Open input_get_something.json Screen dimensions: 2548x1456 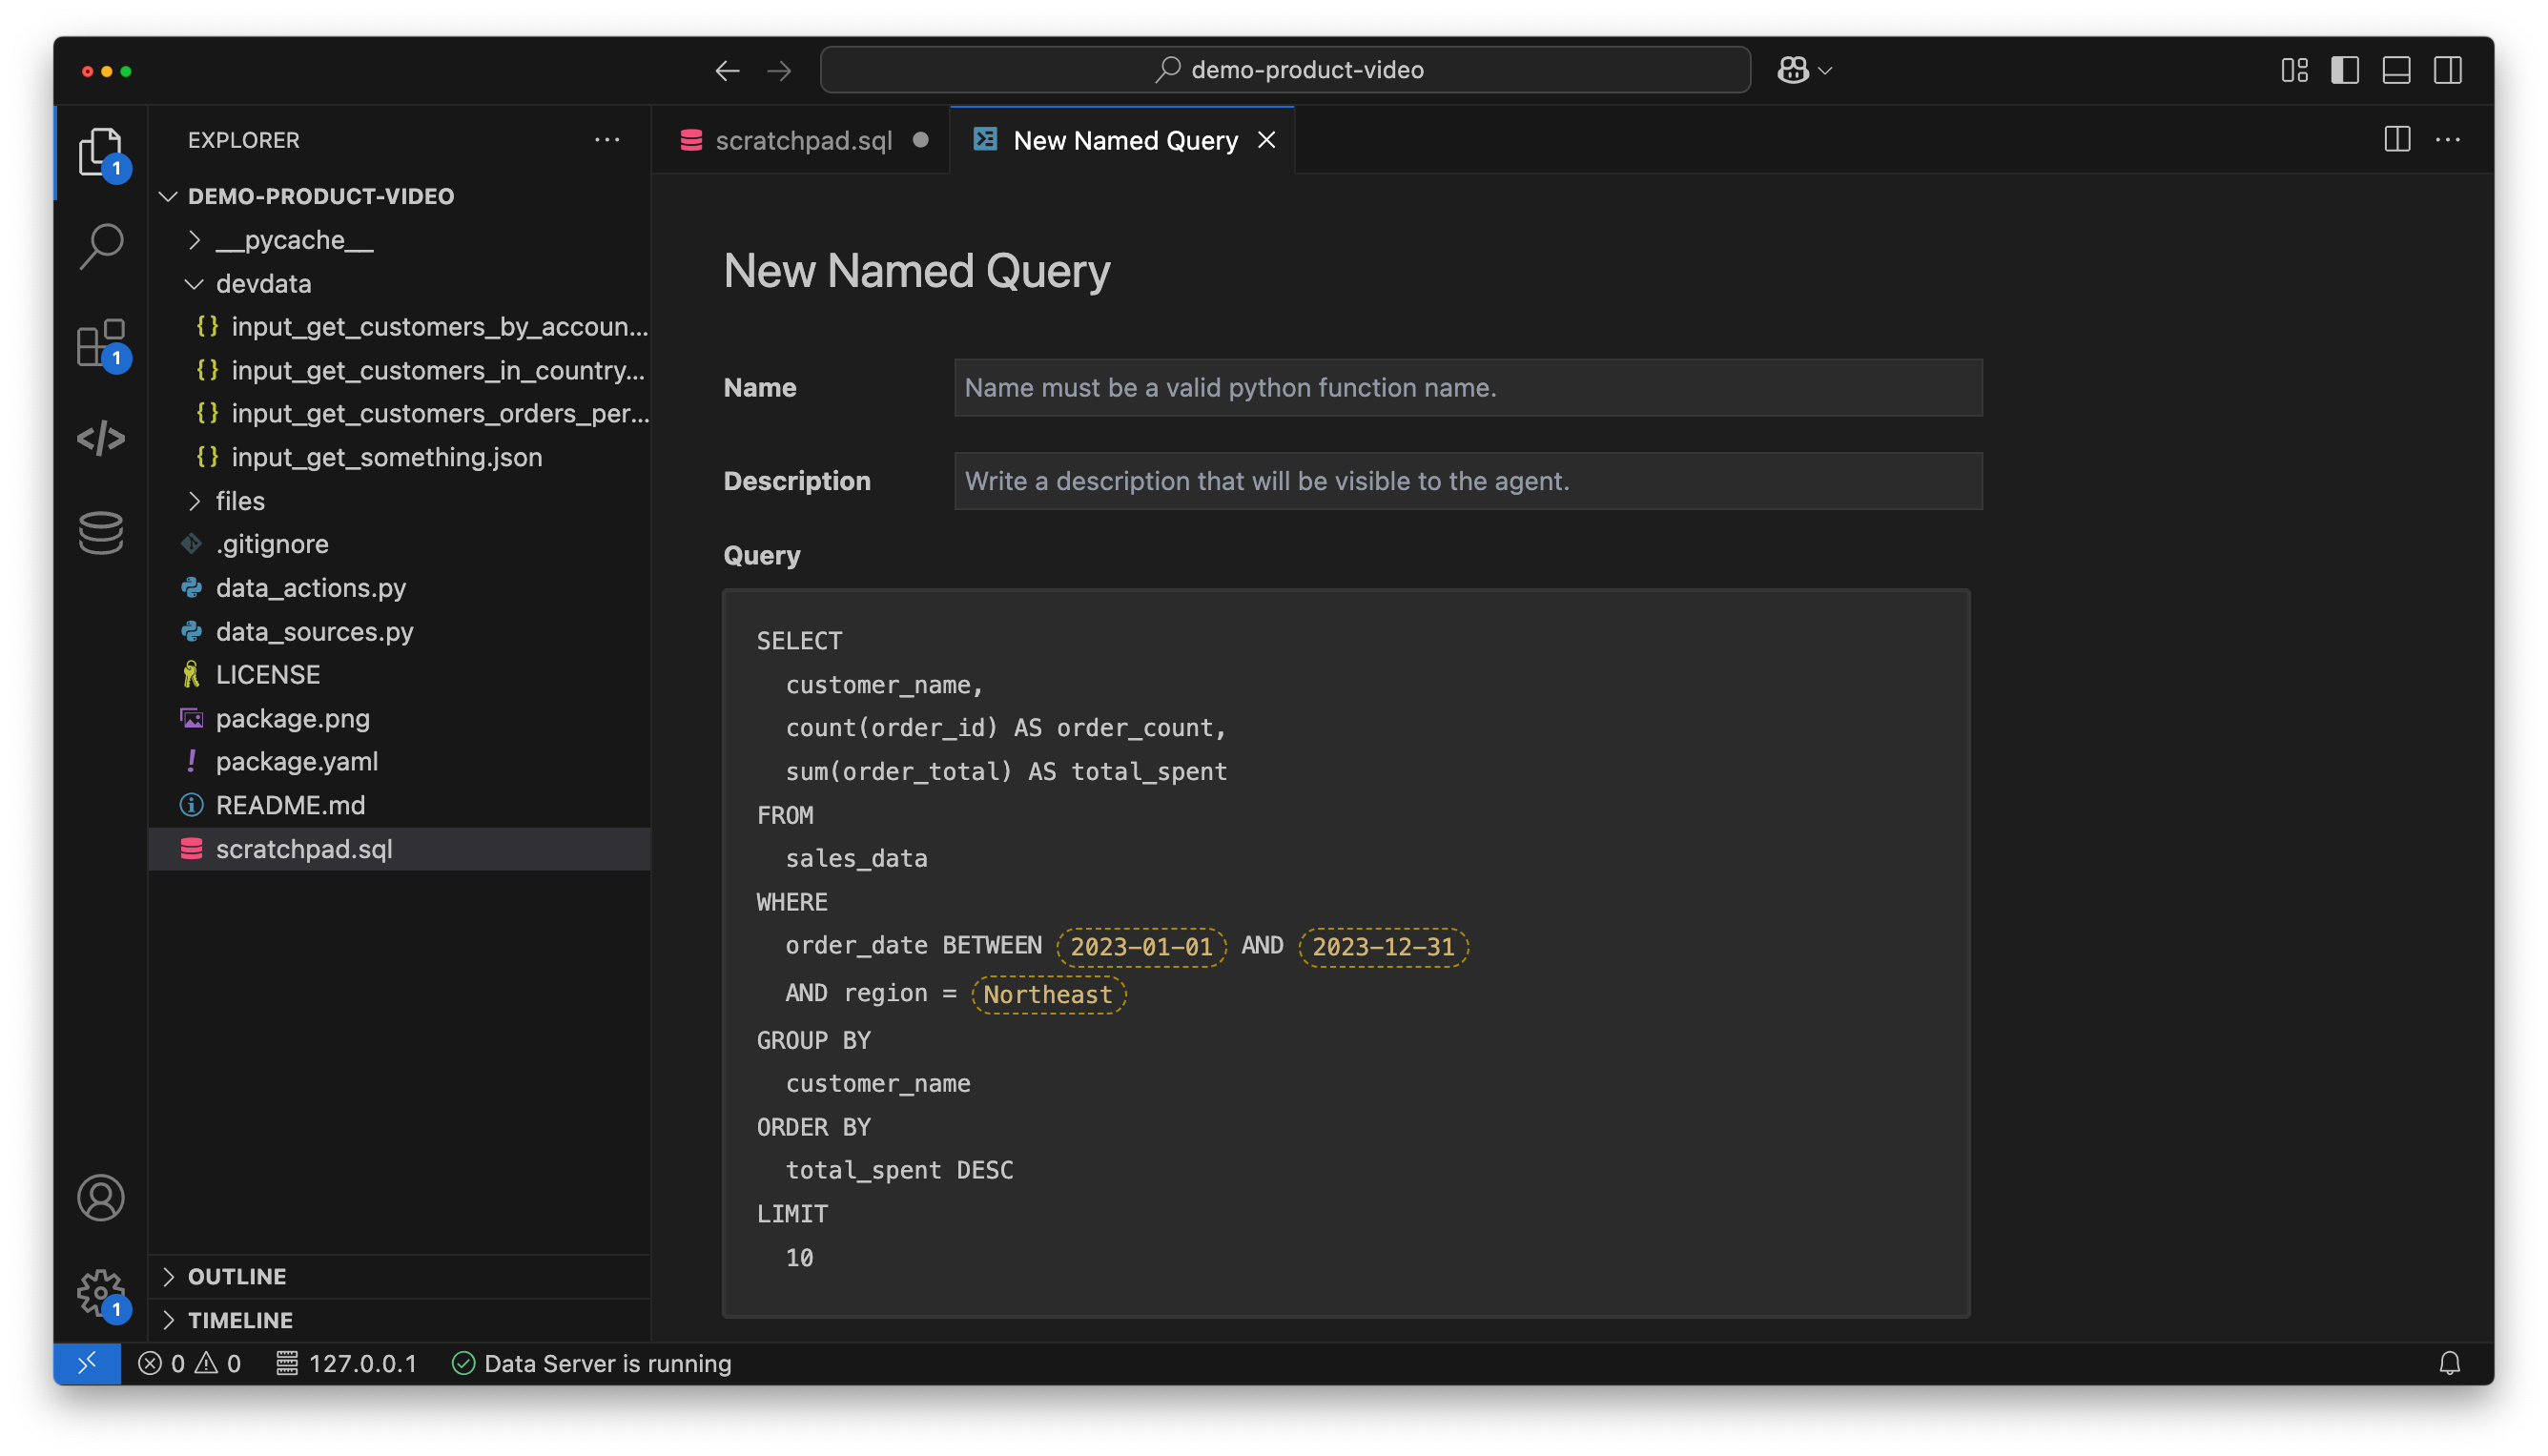pyautogui.click(x=400, y=457)
